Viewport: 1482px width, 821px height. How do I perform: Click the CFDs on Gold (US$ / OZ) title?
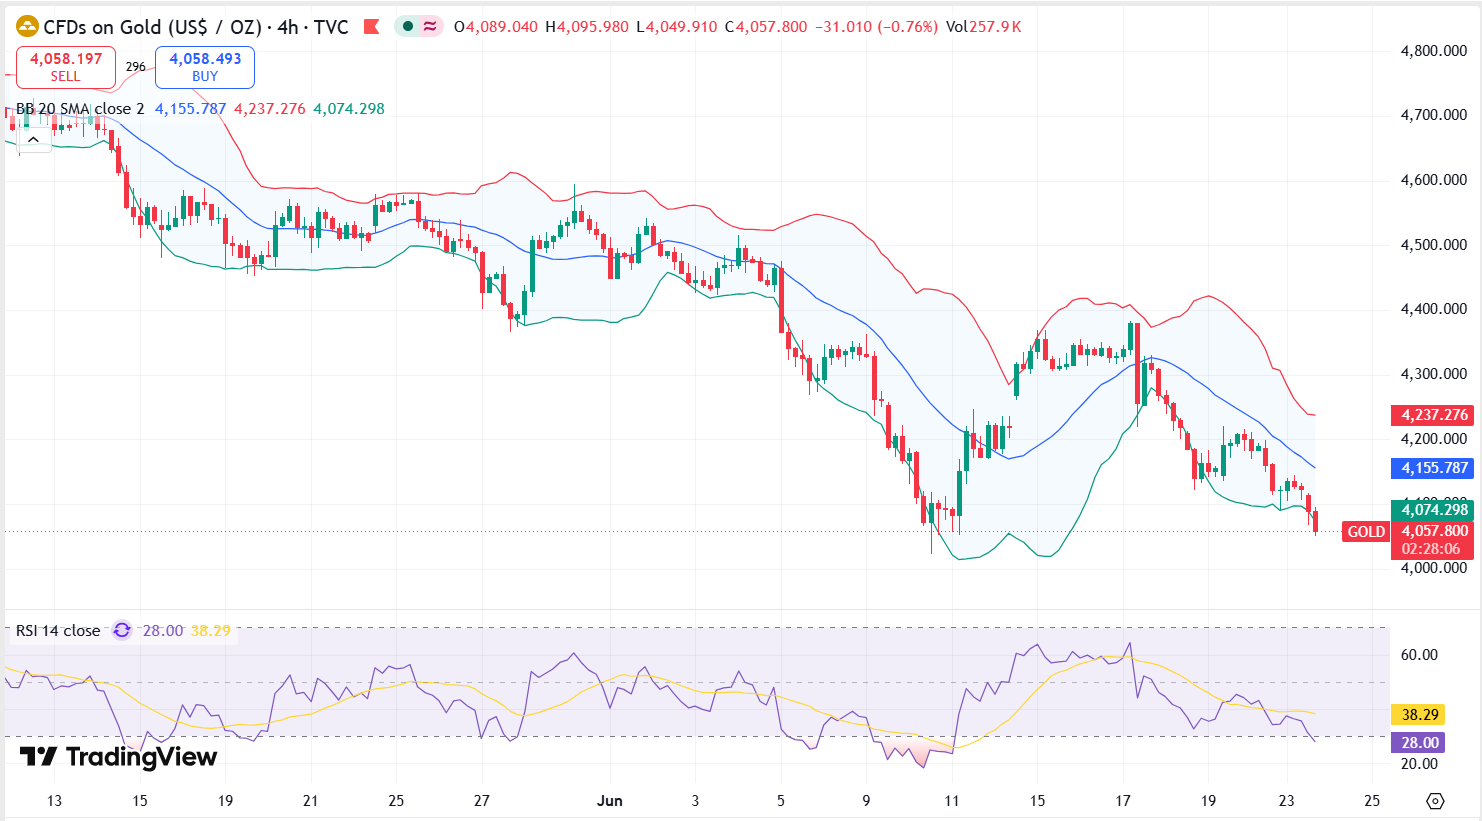coord(152,27)
